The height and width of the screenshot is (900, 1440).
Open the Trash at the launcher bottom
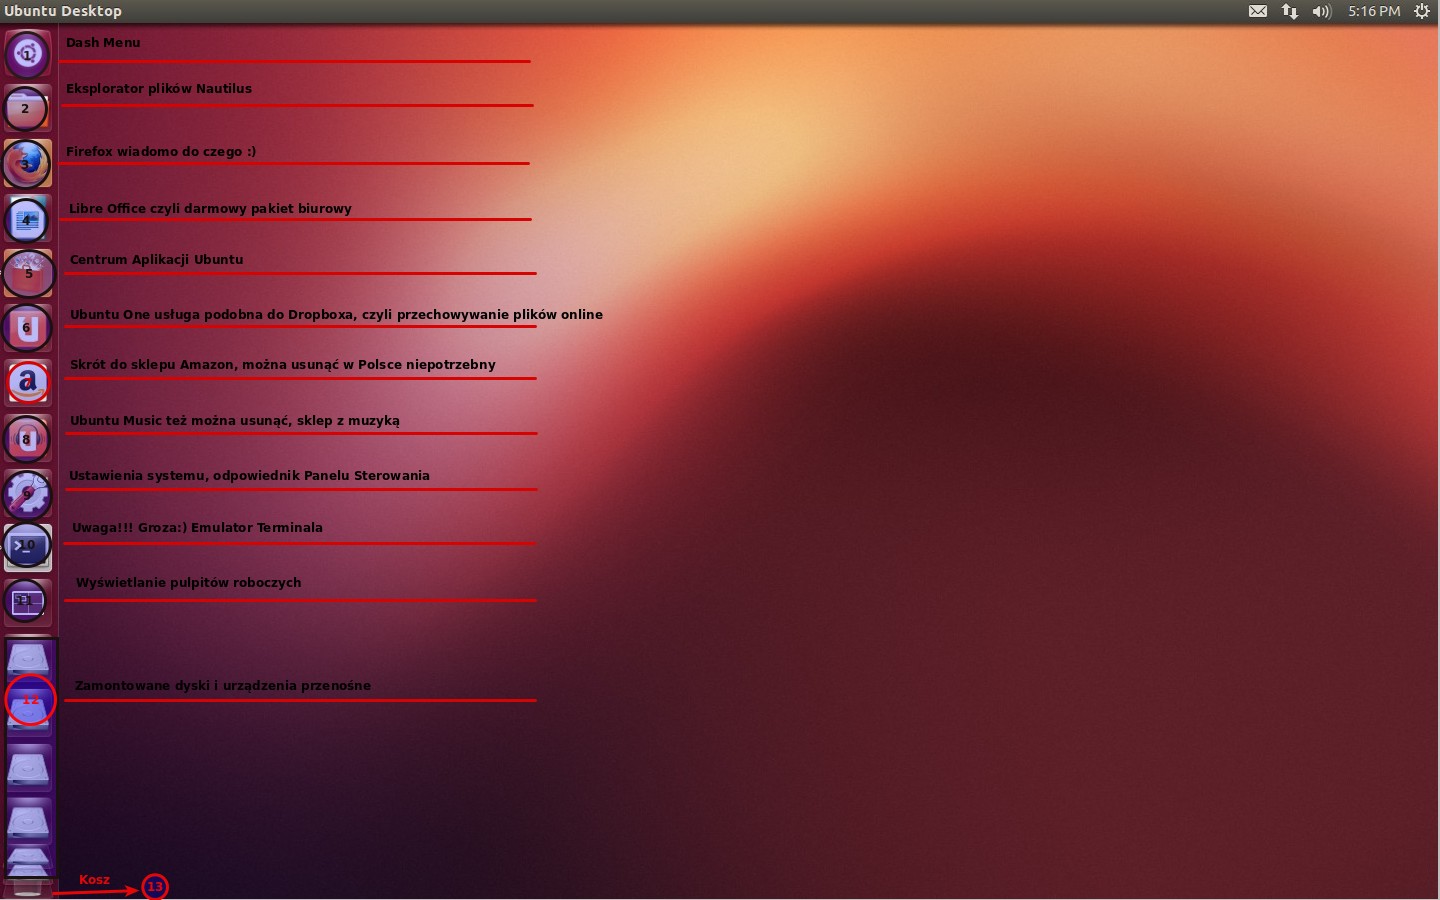(x=27, y=887)
